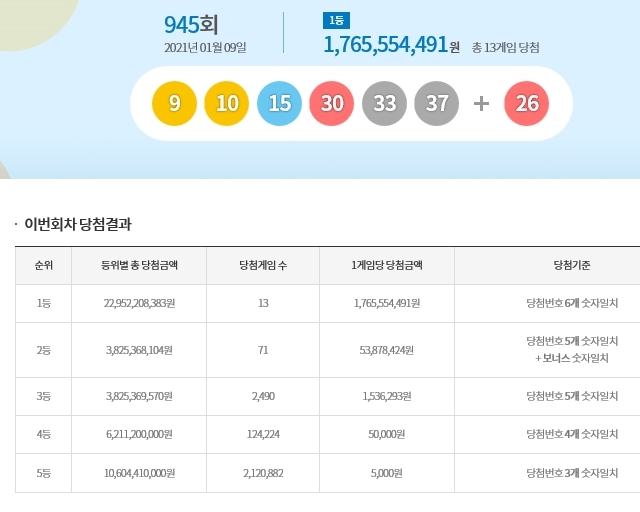This screenshot has width=640, height=512.
Task: Select the blue number 15 ball
Action: [279, 104]
